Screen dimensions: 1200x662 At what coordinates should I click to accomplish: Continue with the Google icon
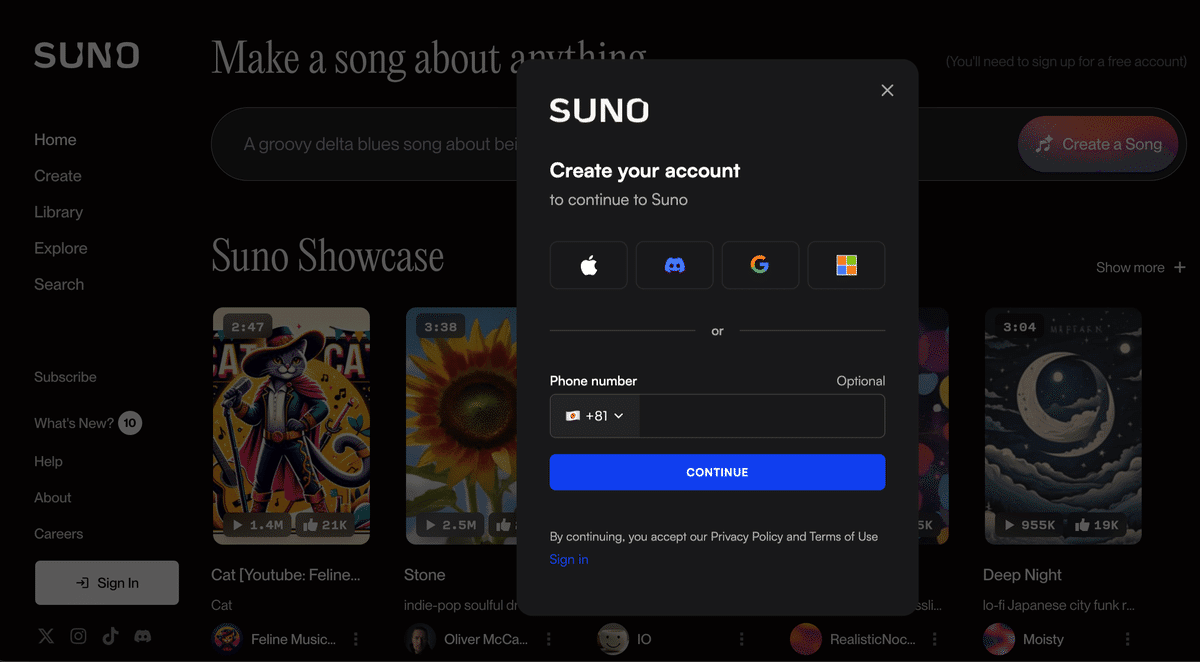(x=760, y=265)
